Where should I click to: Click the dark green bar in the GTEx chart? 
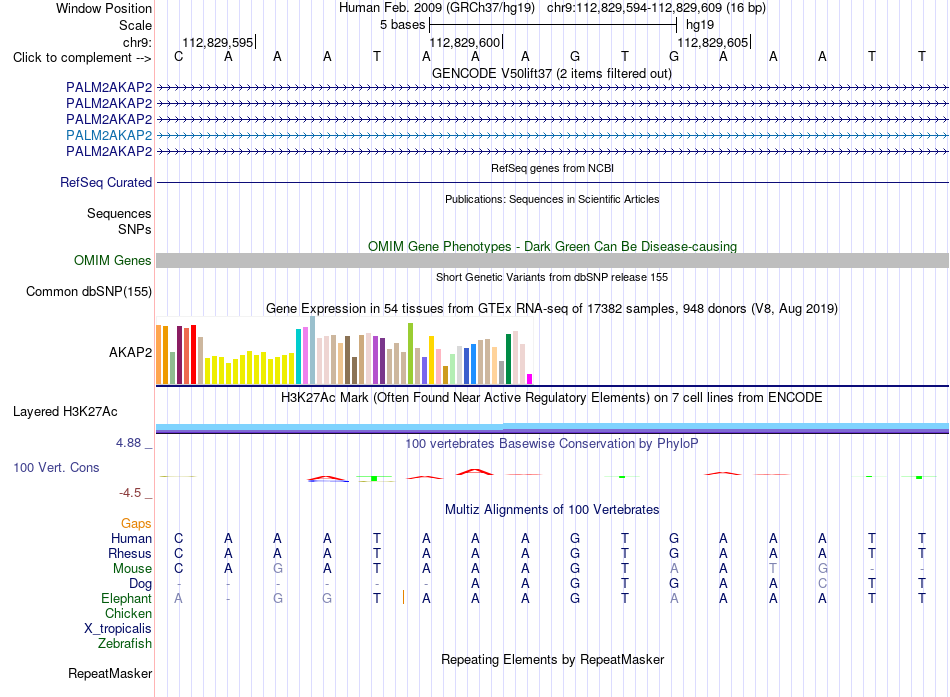(508, 359)
